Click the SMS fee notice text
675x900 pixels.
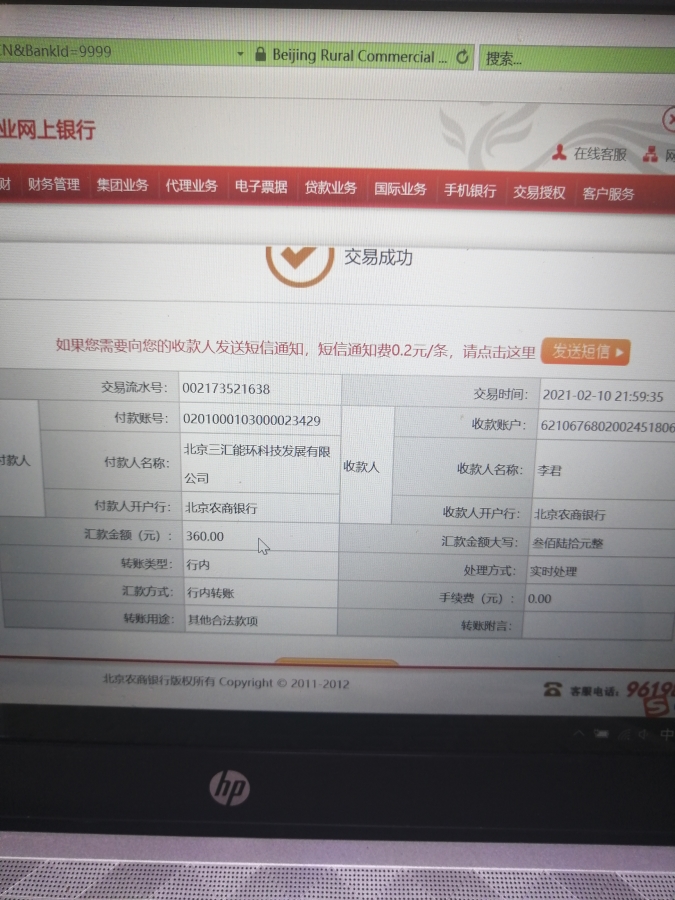click(x=295, y=348)
